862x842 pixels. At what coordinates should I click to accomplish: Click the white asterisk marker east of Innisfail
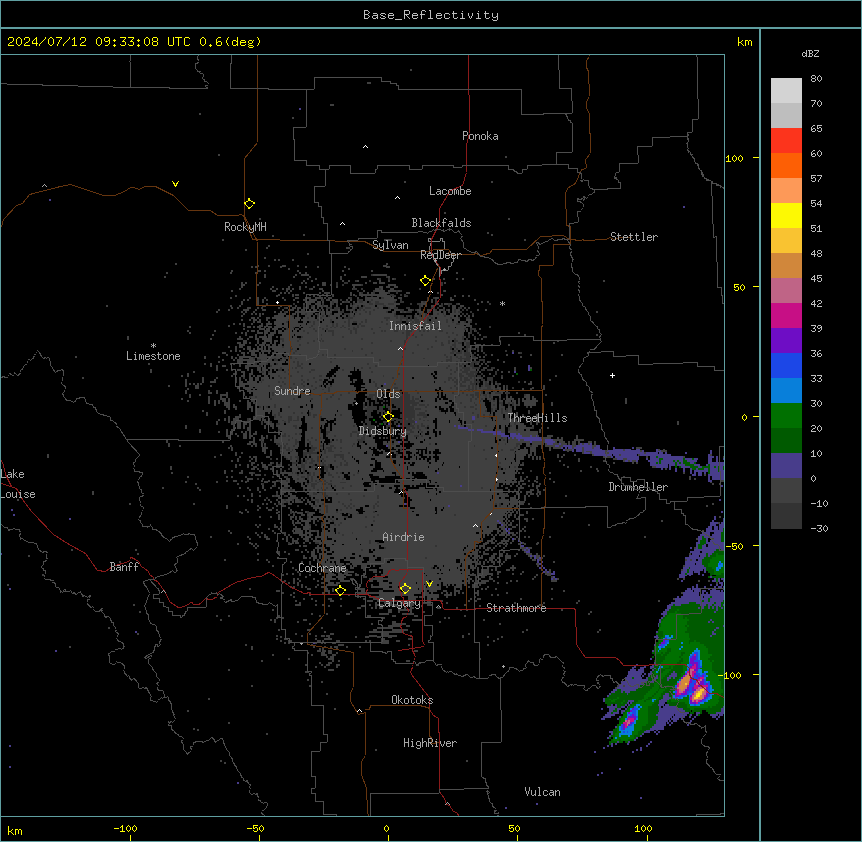502,303
